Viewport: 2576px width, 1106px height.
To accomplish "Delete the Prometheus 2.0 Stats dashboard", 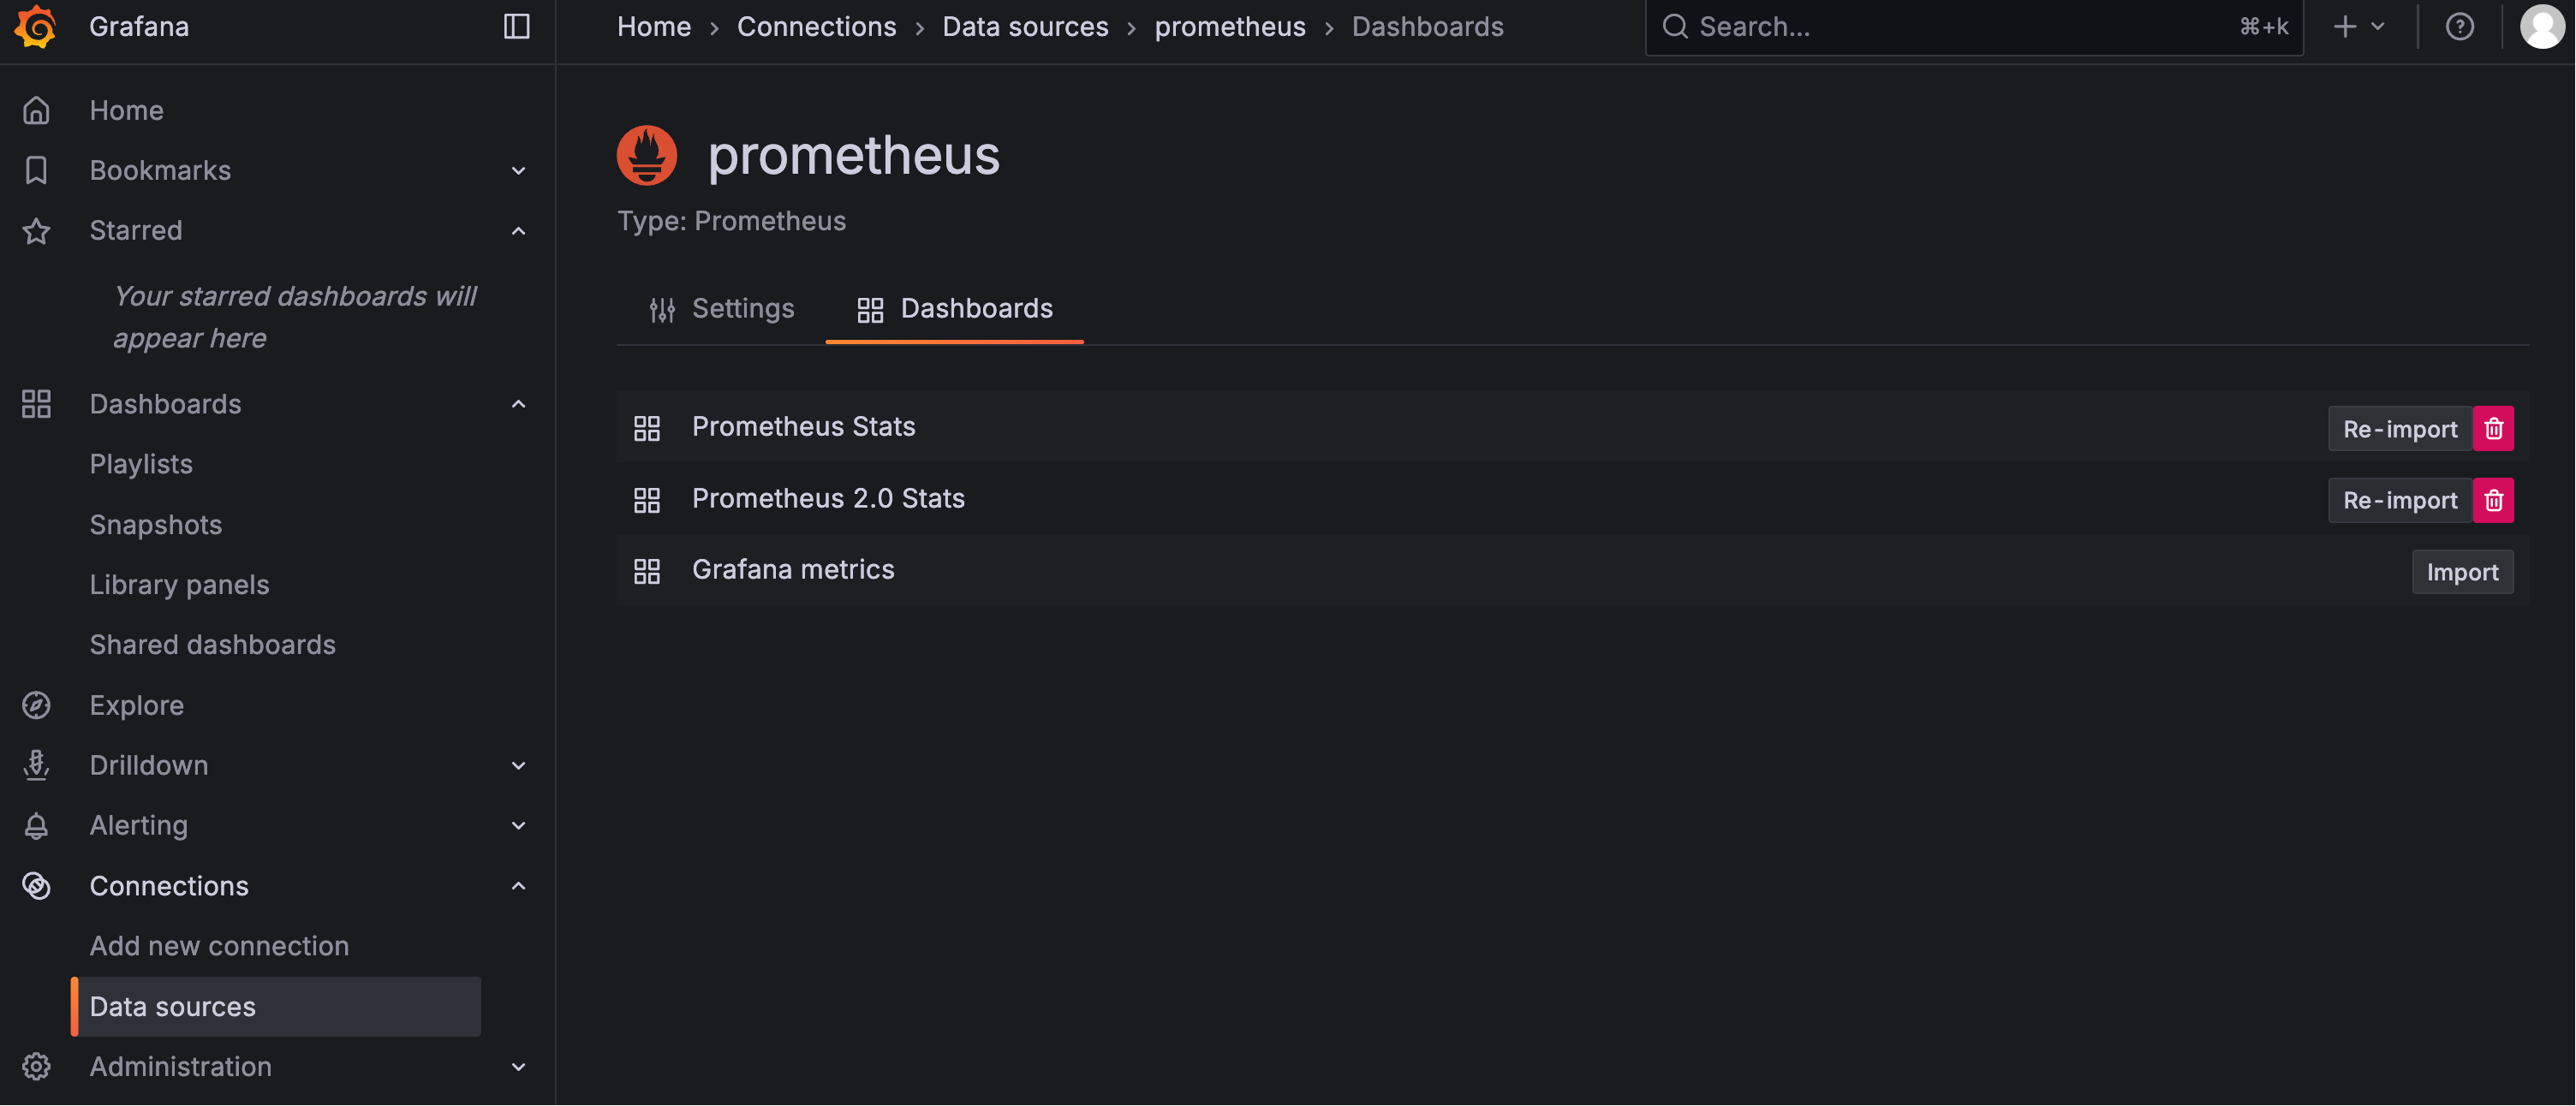I will tap(2493, 500).
